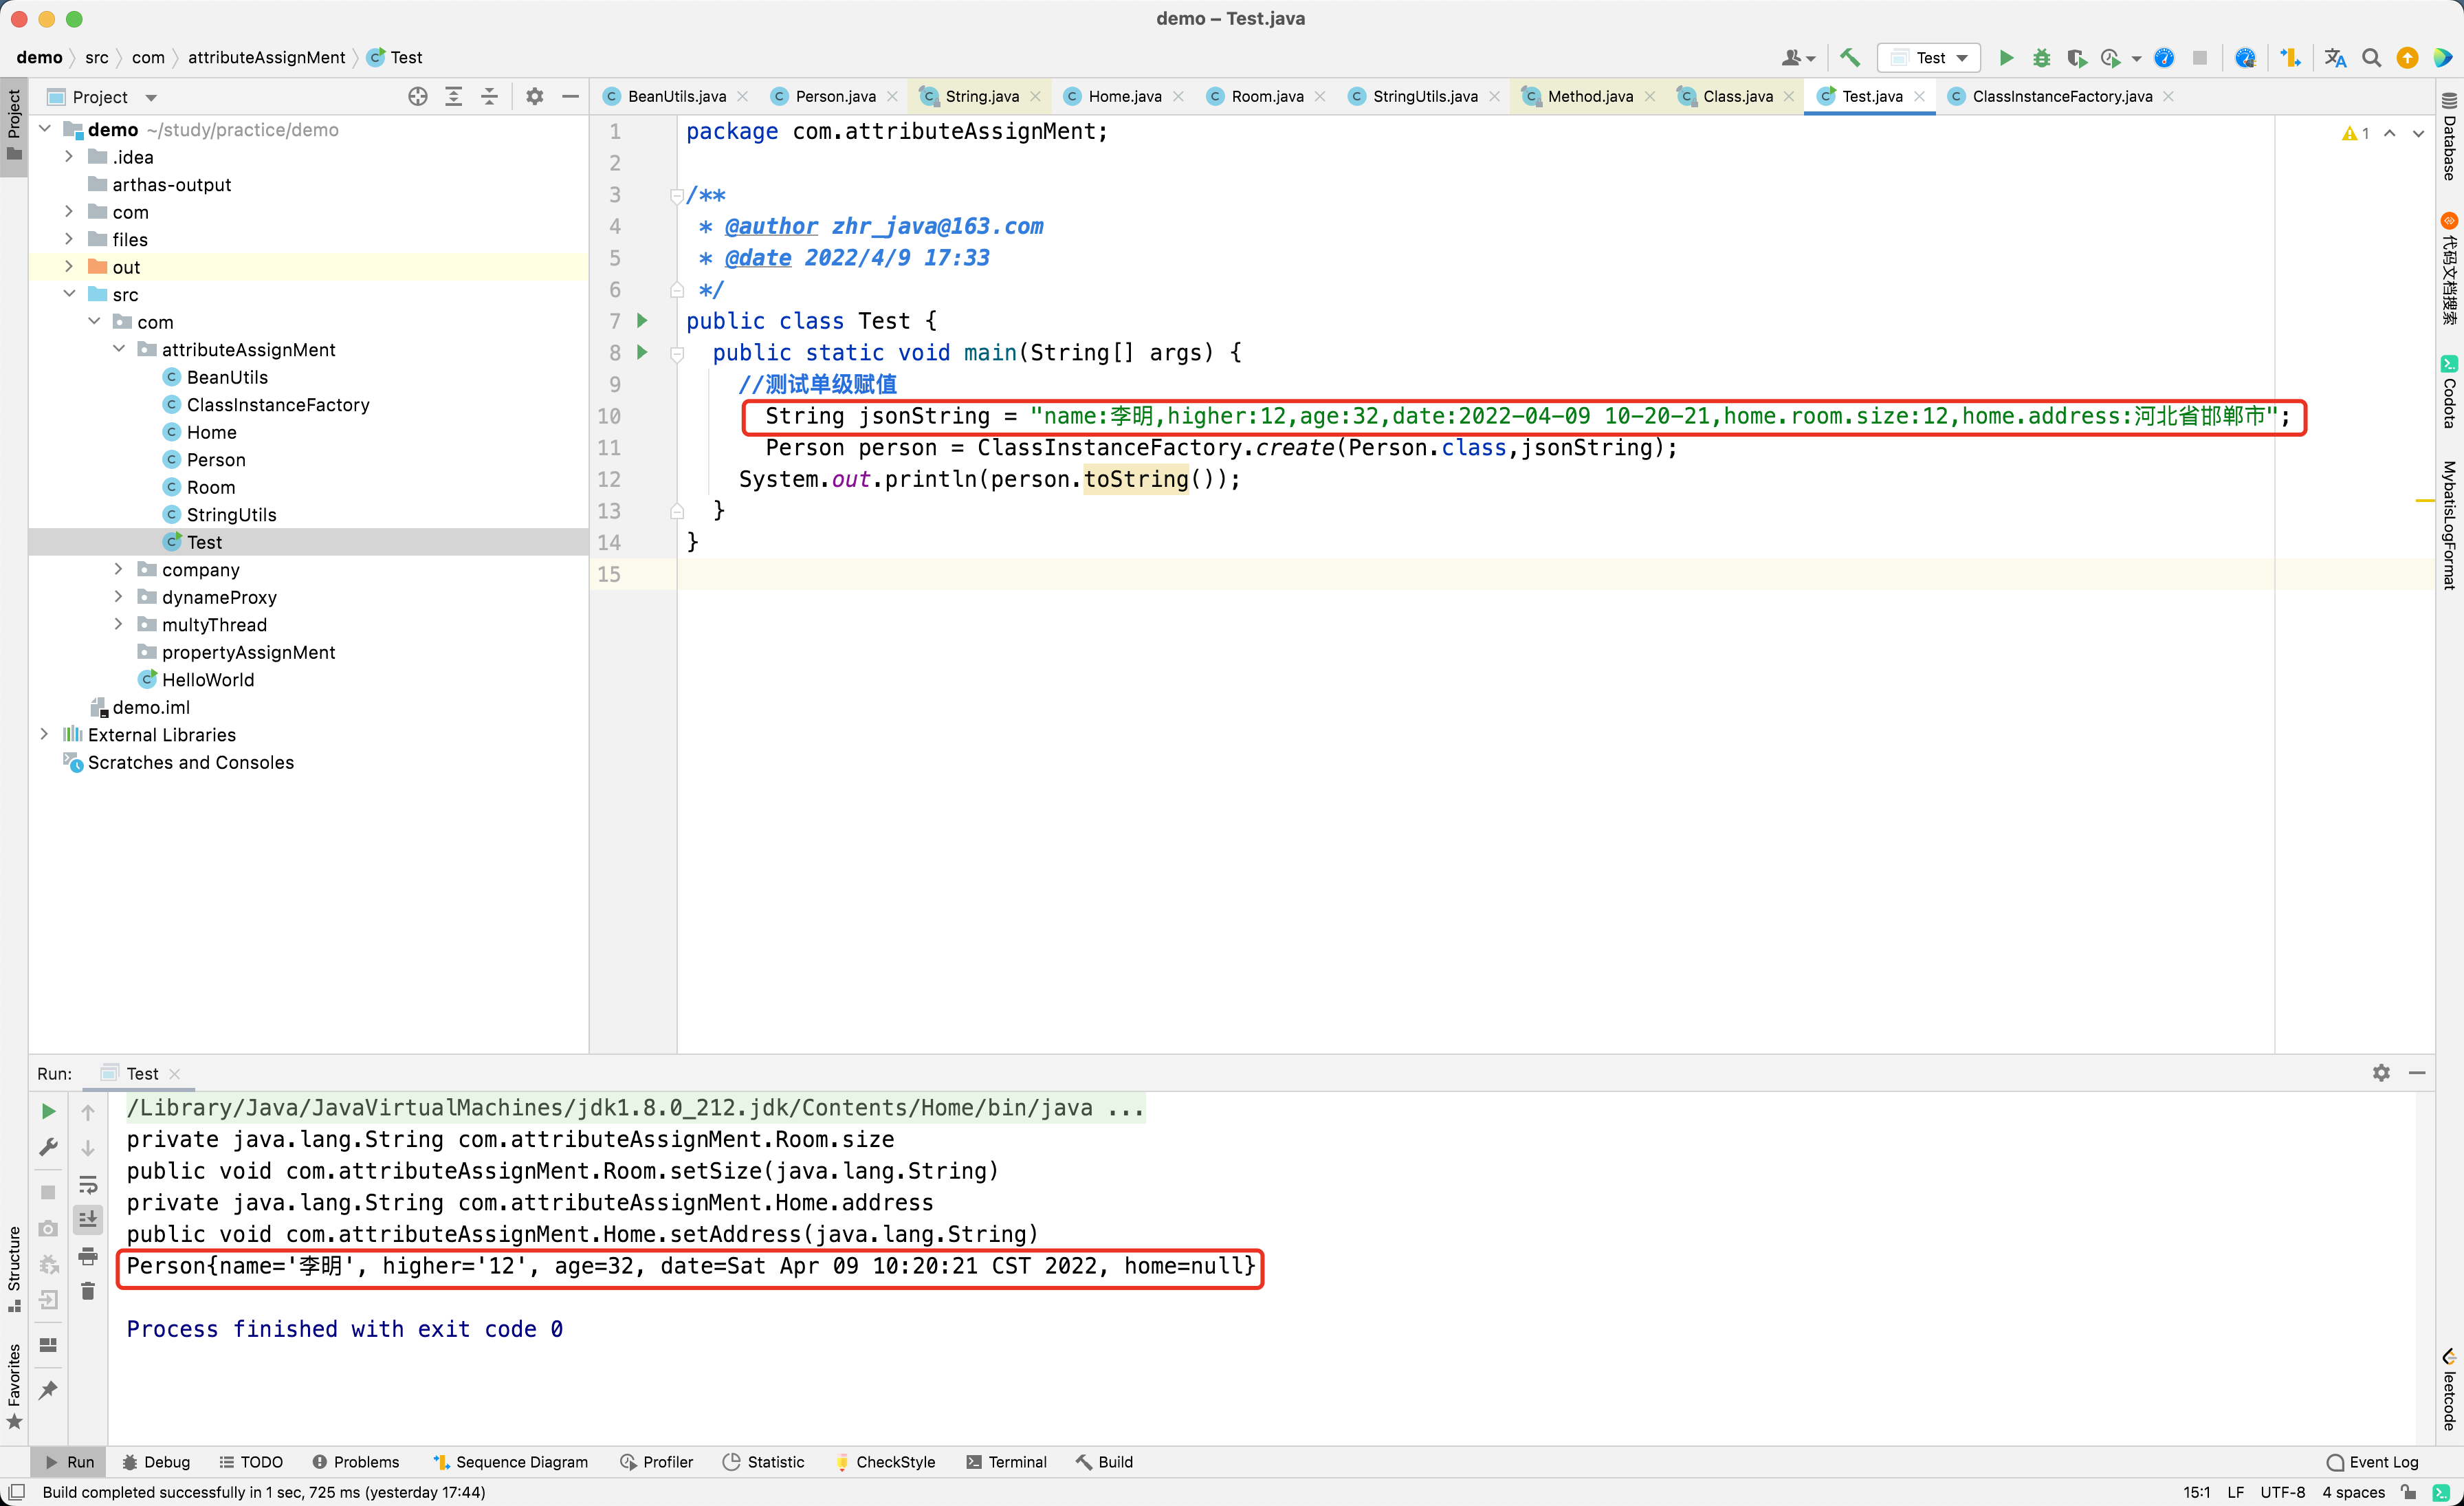The width and height of the screenshot is (2464, 1506).
Task: Switch to StringUtils.java tab
Action: (1424, 96)
